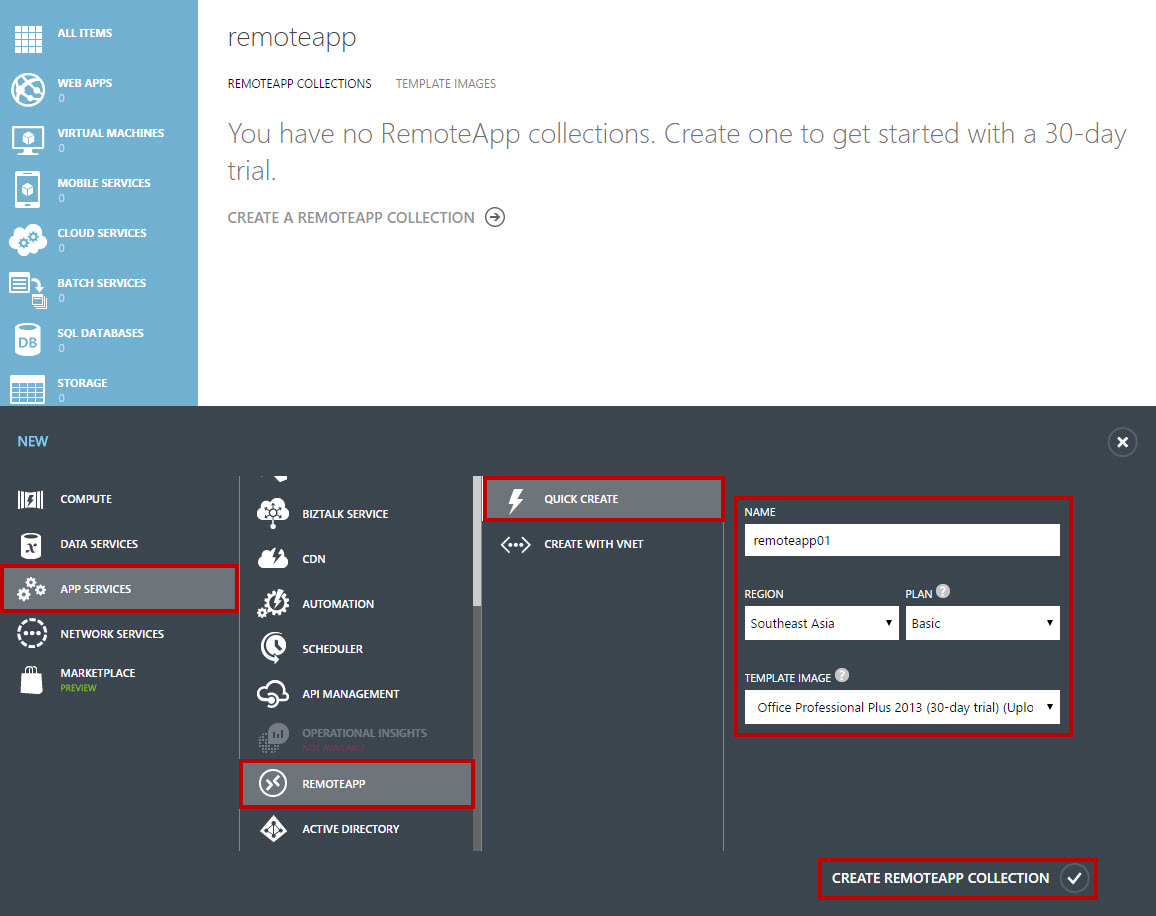Viewport: 1156px width, 916px height.
Task: Click the CDN service label
Action: pos(313,559)
